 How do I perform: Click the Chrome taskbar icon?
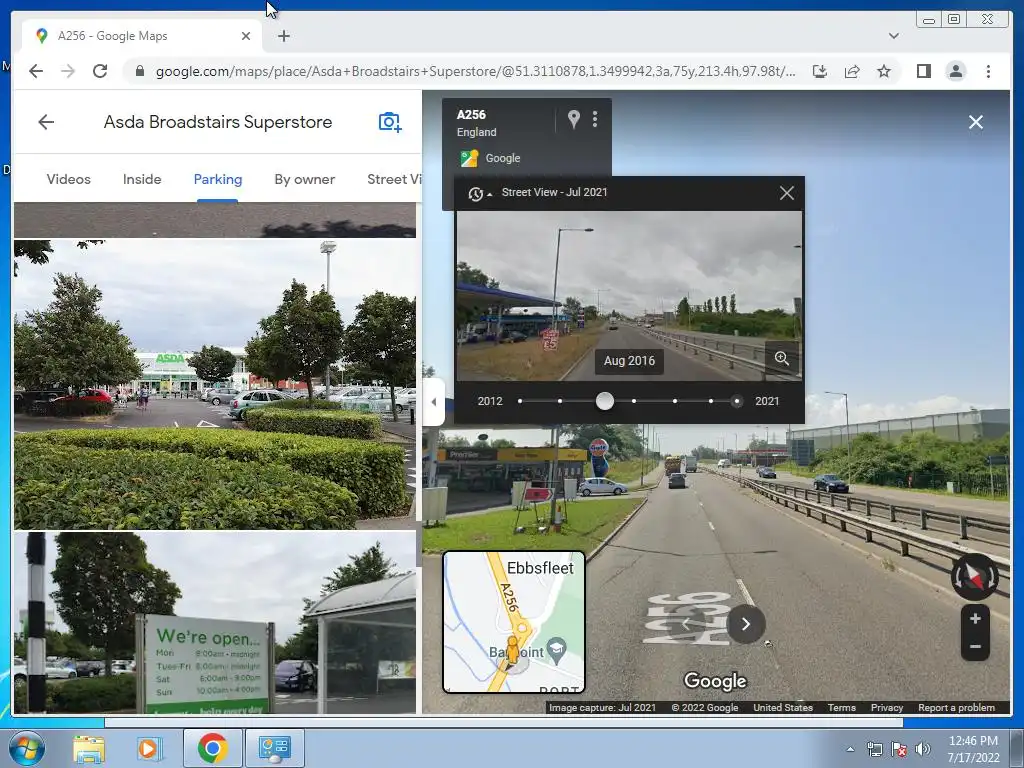[212, 748]
